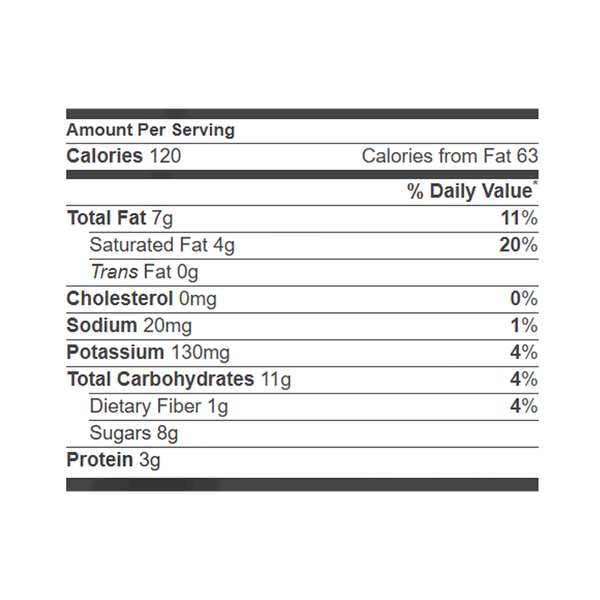Select the Calories 120 text
The height and width of the screenshot is (600, 600).
coord(123,155)
